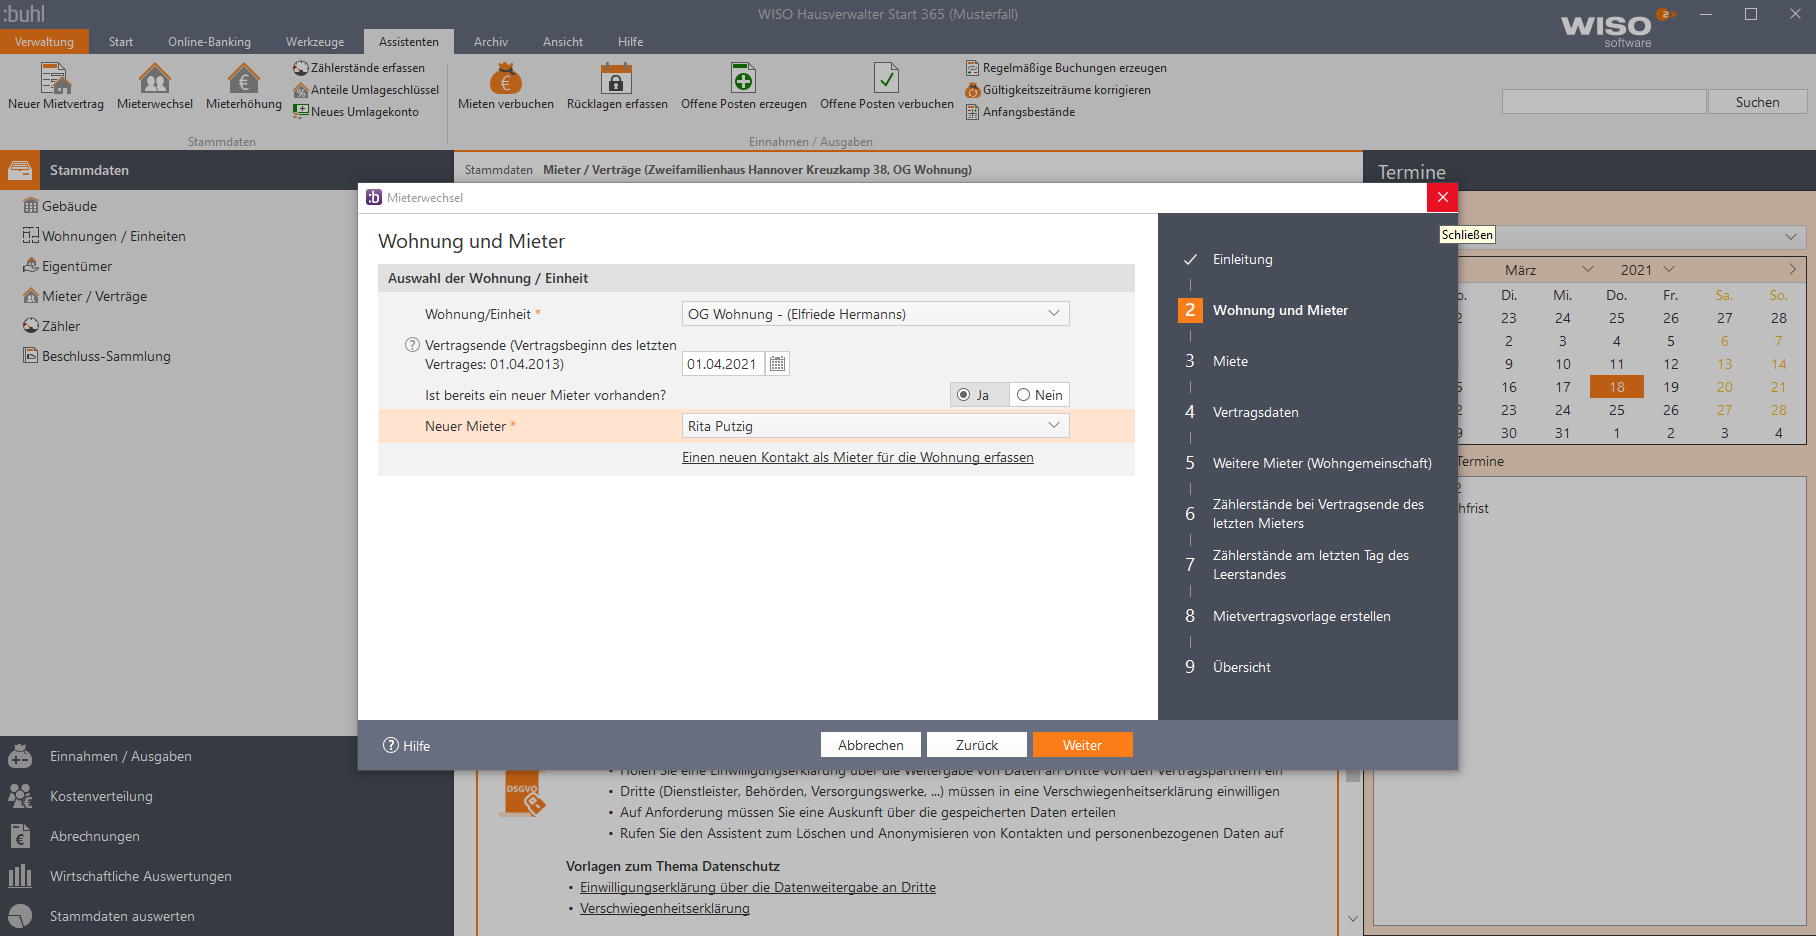Click the Mieterhöhung euro house icon
This screenshot has height=936, width=1816.
(243, 79)
